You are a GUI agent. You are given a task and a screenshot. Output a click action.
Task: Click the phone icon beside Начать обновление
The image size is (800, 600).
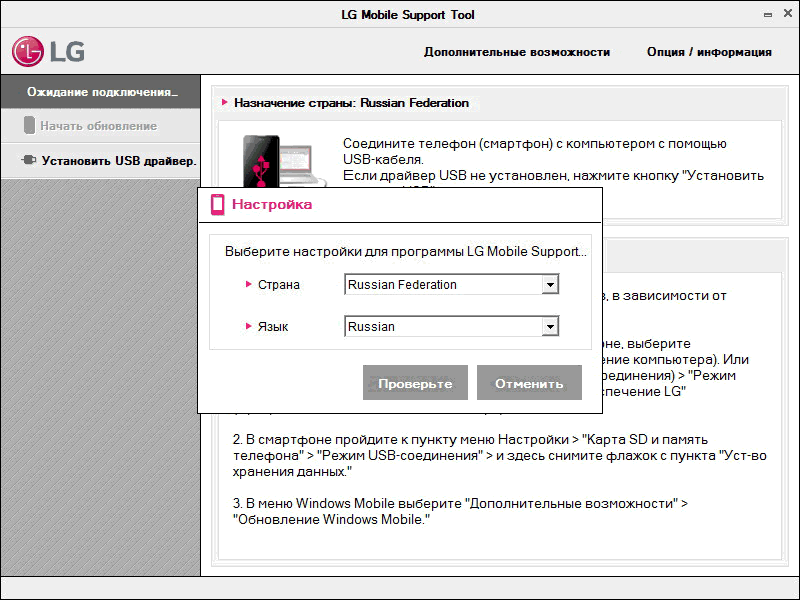pyautogui.click(x=29, y=126)
